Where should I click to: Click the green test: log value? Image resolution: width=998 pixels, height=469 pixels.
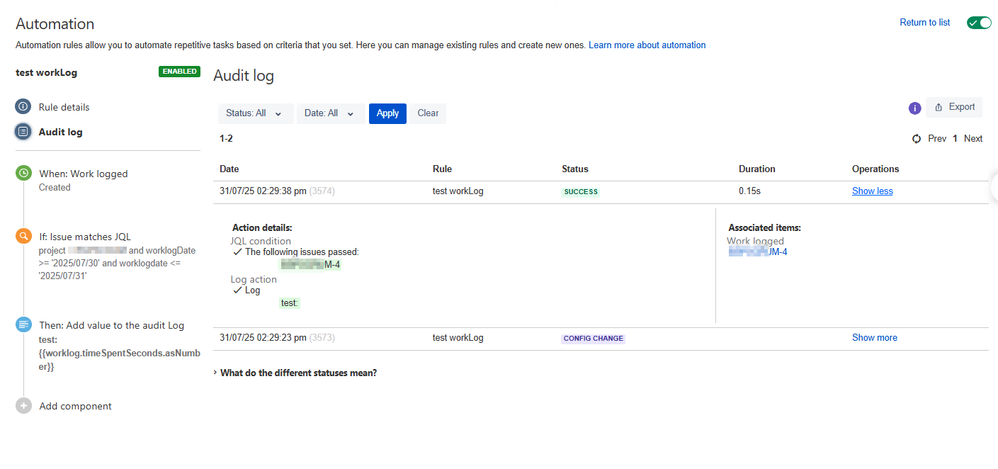pos(290,304)
